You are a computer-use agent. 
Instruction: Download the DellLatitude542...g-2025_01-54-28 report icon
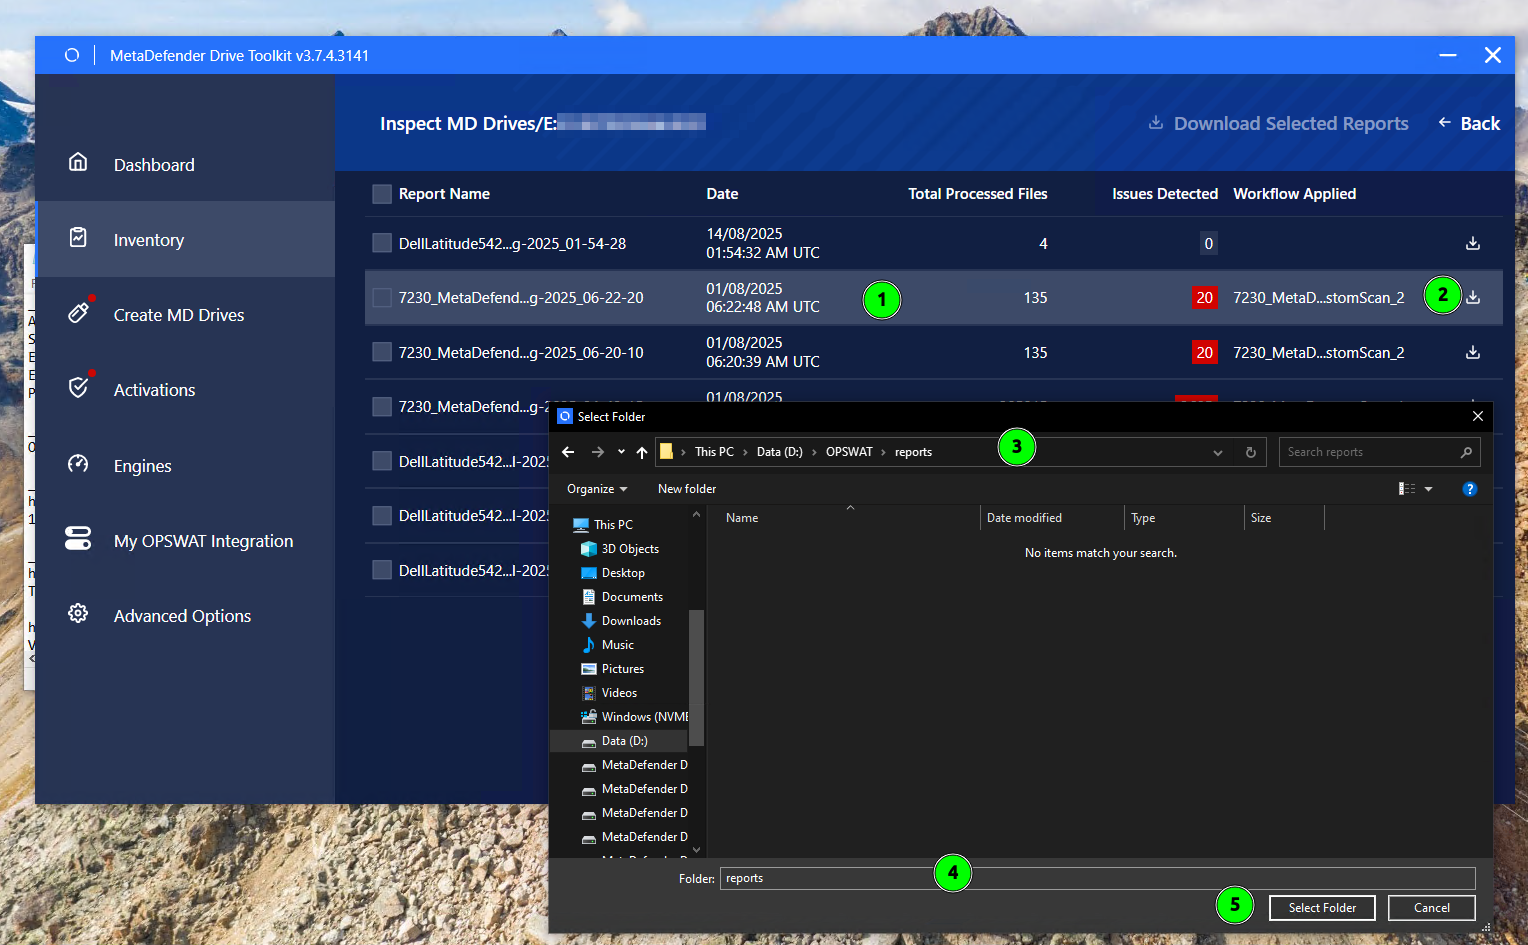click(x=1473, y=243)
